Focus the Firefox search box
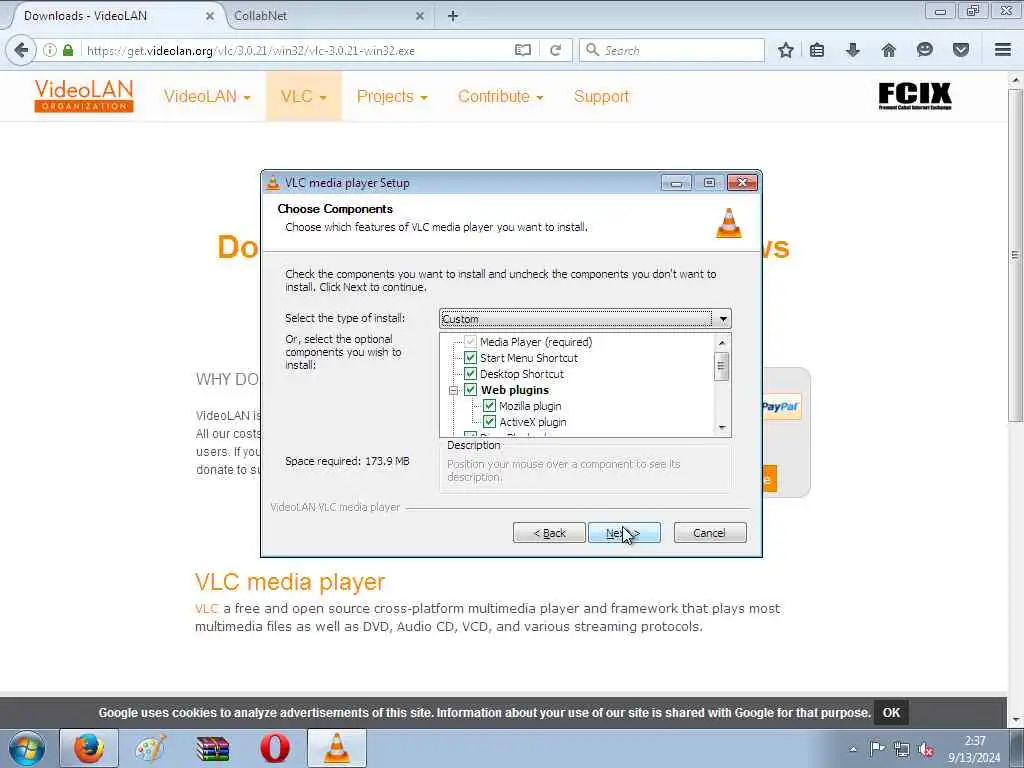This screenshot has width=1024, height=768. [x=672, y=50]
